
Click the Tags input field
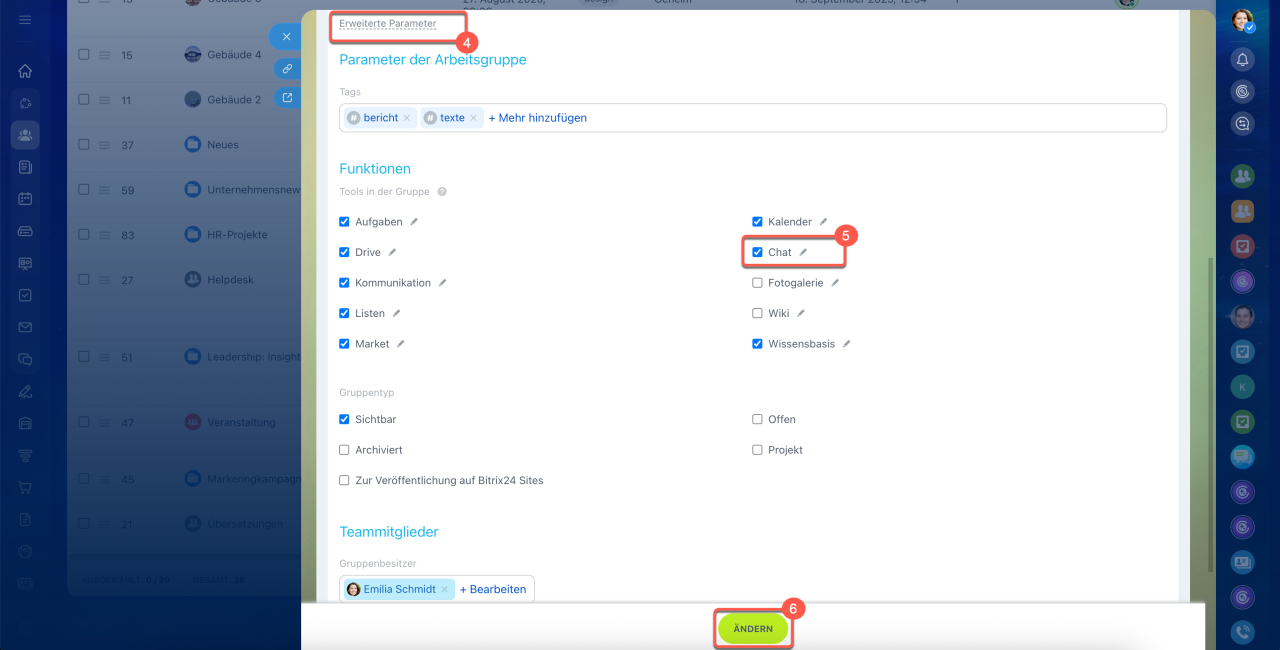pyautogui.click(x=753, y=118)
